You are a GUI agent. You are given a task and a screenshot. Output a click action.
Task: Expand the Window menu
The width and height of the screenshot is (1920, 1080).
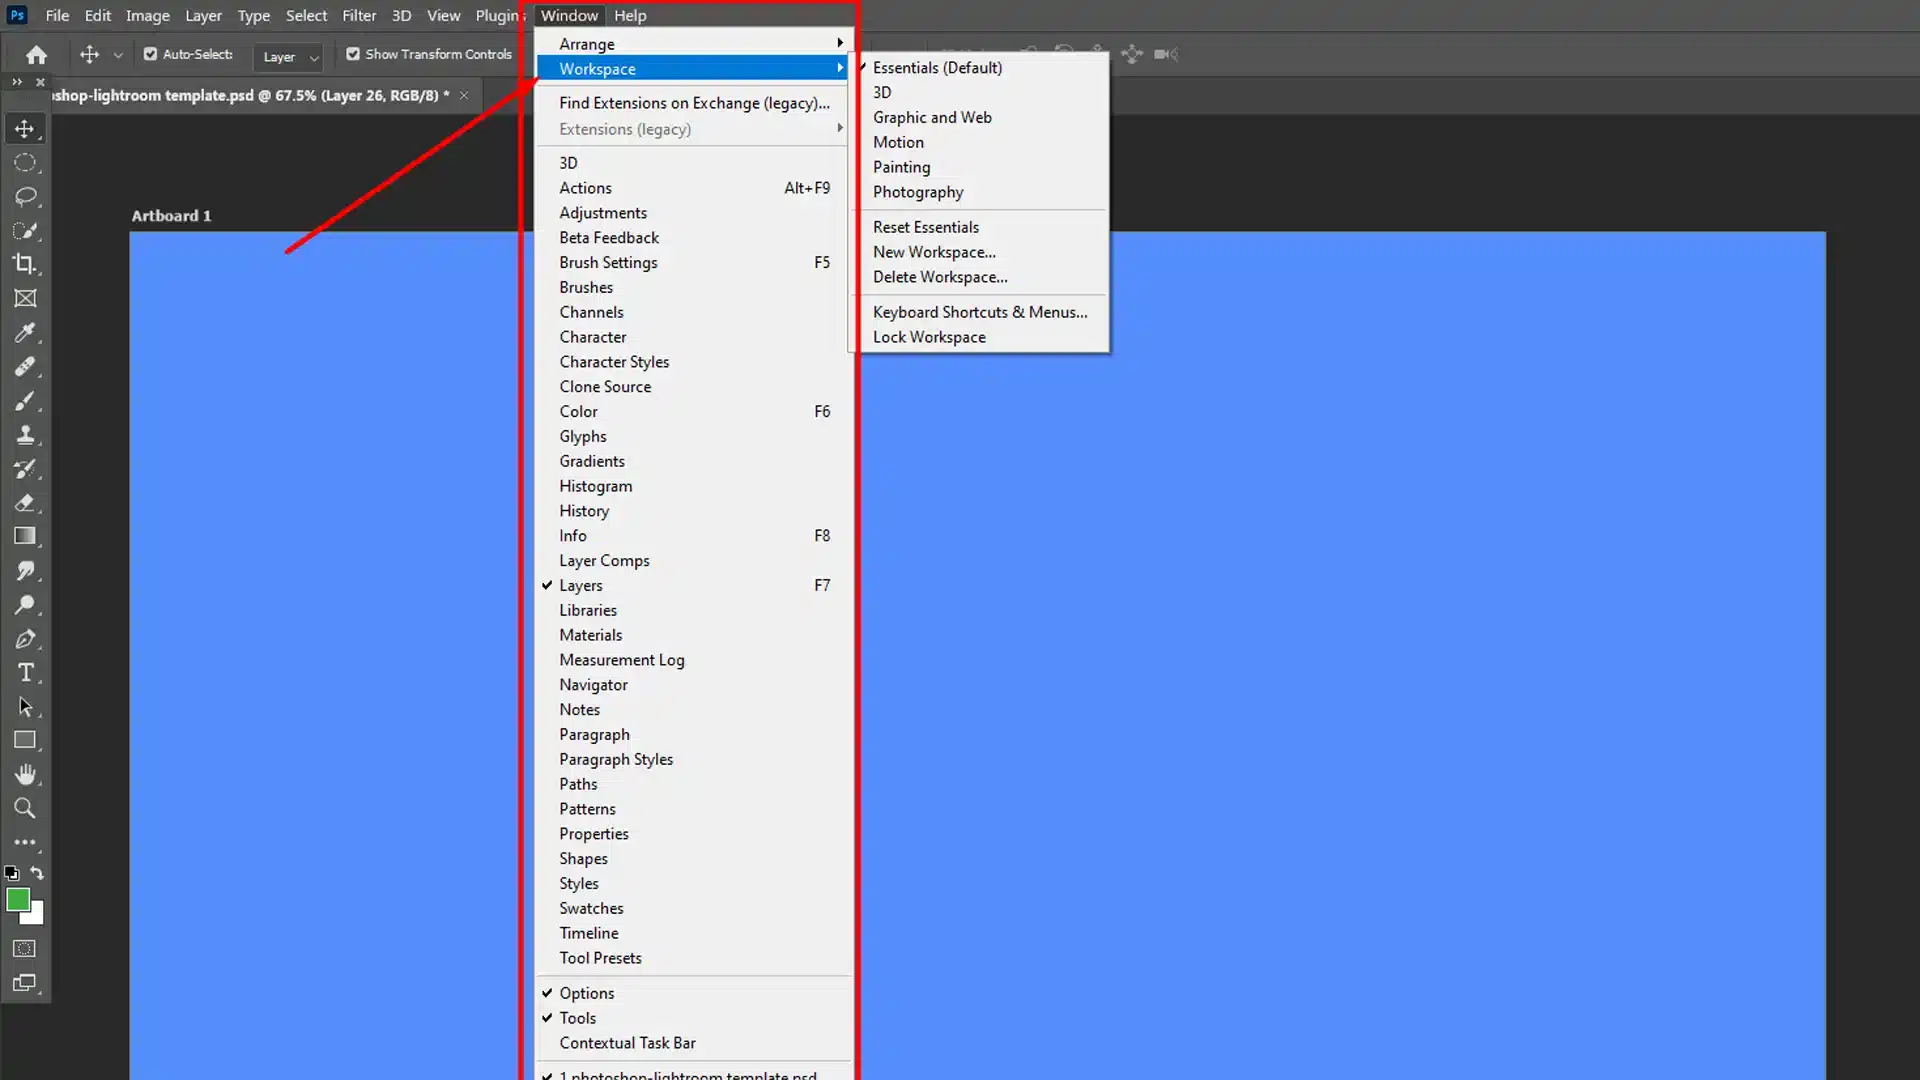coord(568,16)
